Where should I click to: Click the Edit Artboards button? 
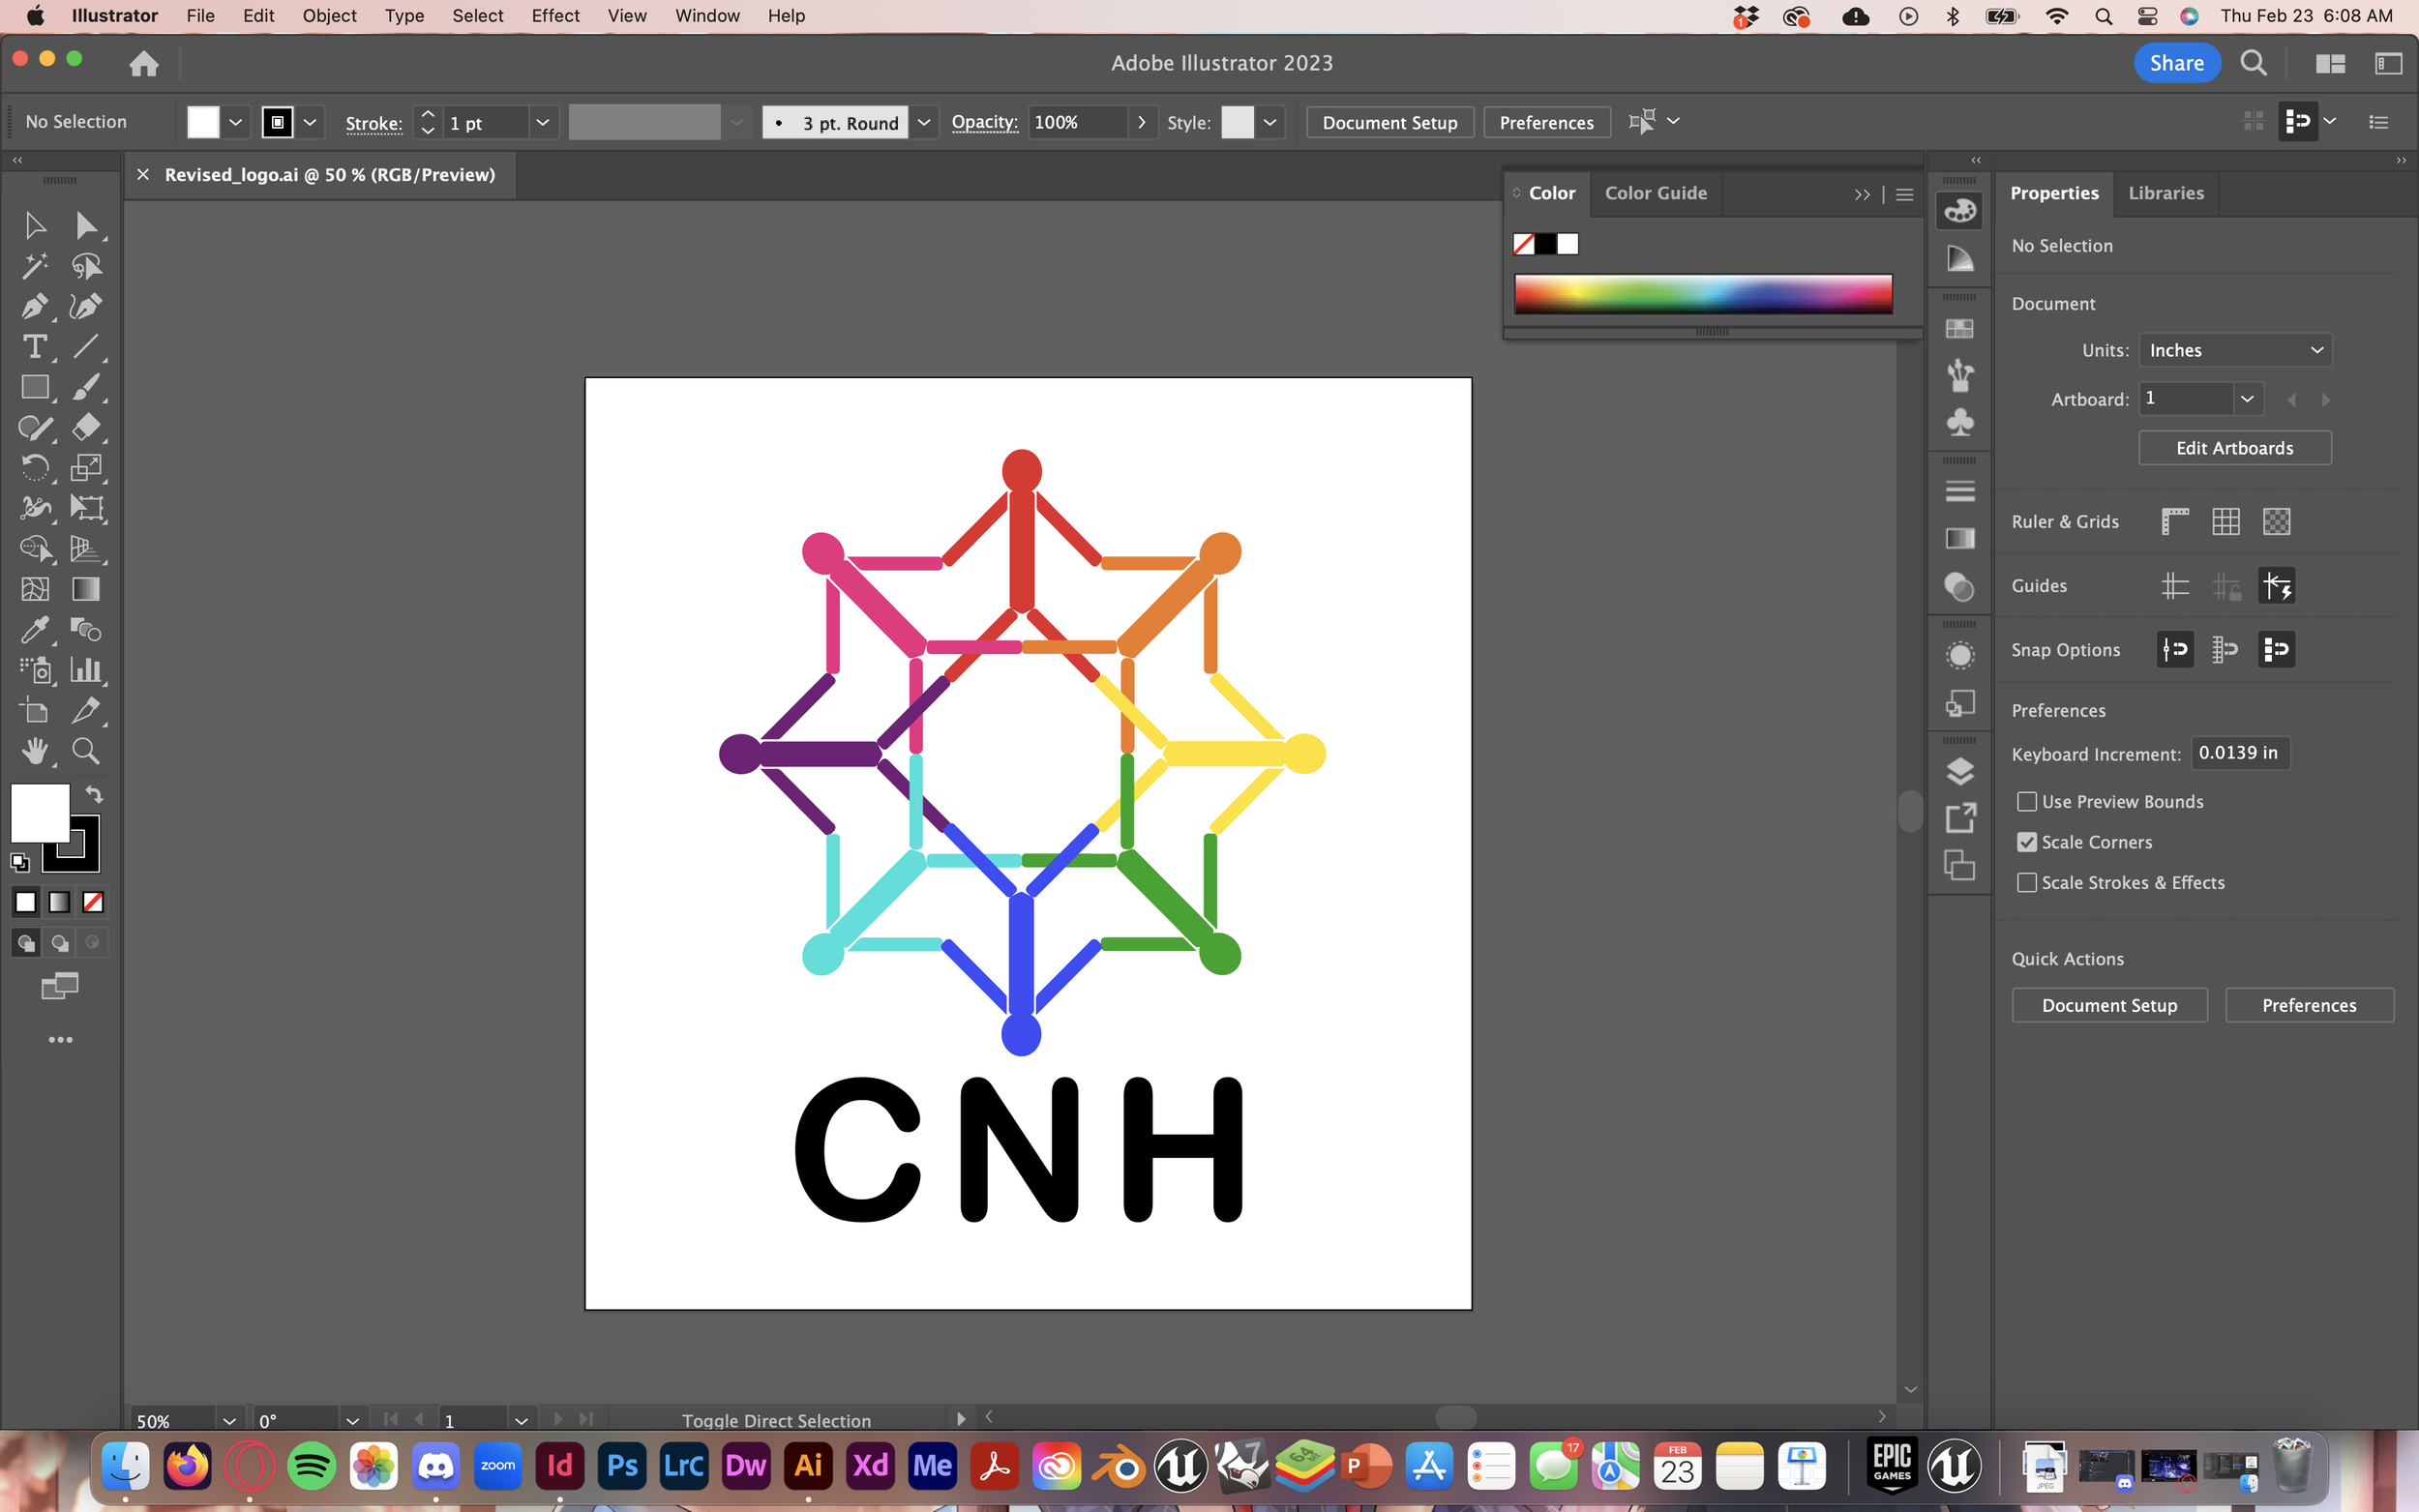(2234, 448)
